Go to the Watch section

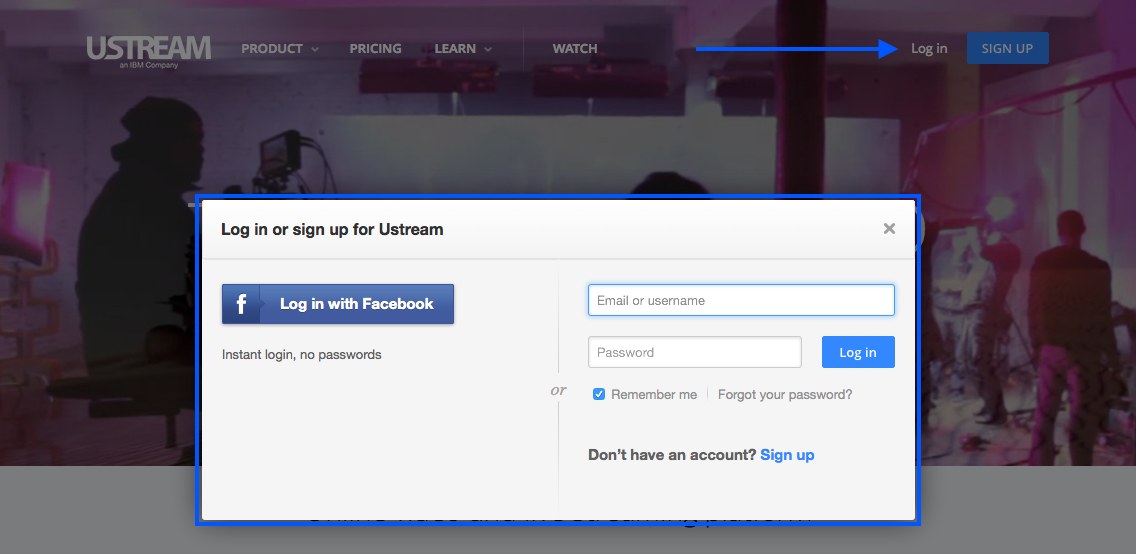click(575, 49)
